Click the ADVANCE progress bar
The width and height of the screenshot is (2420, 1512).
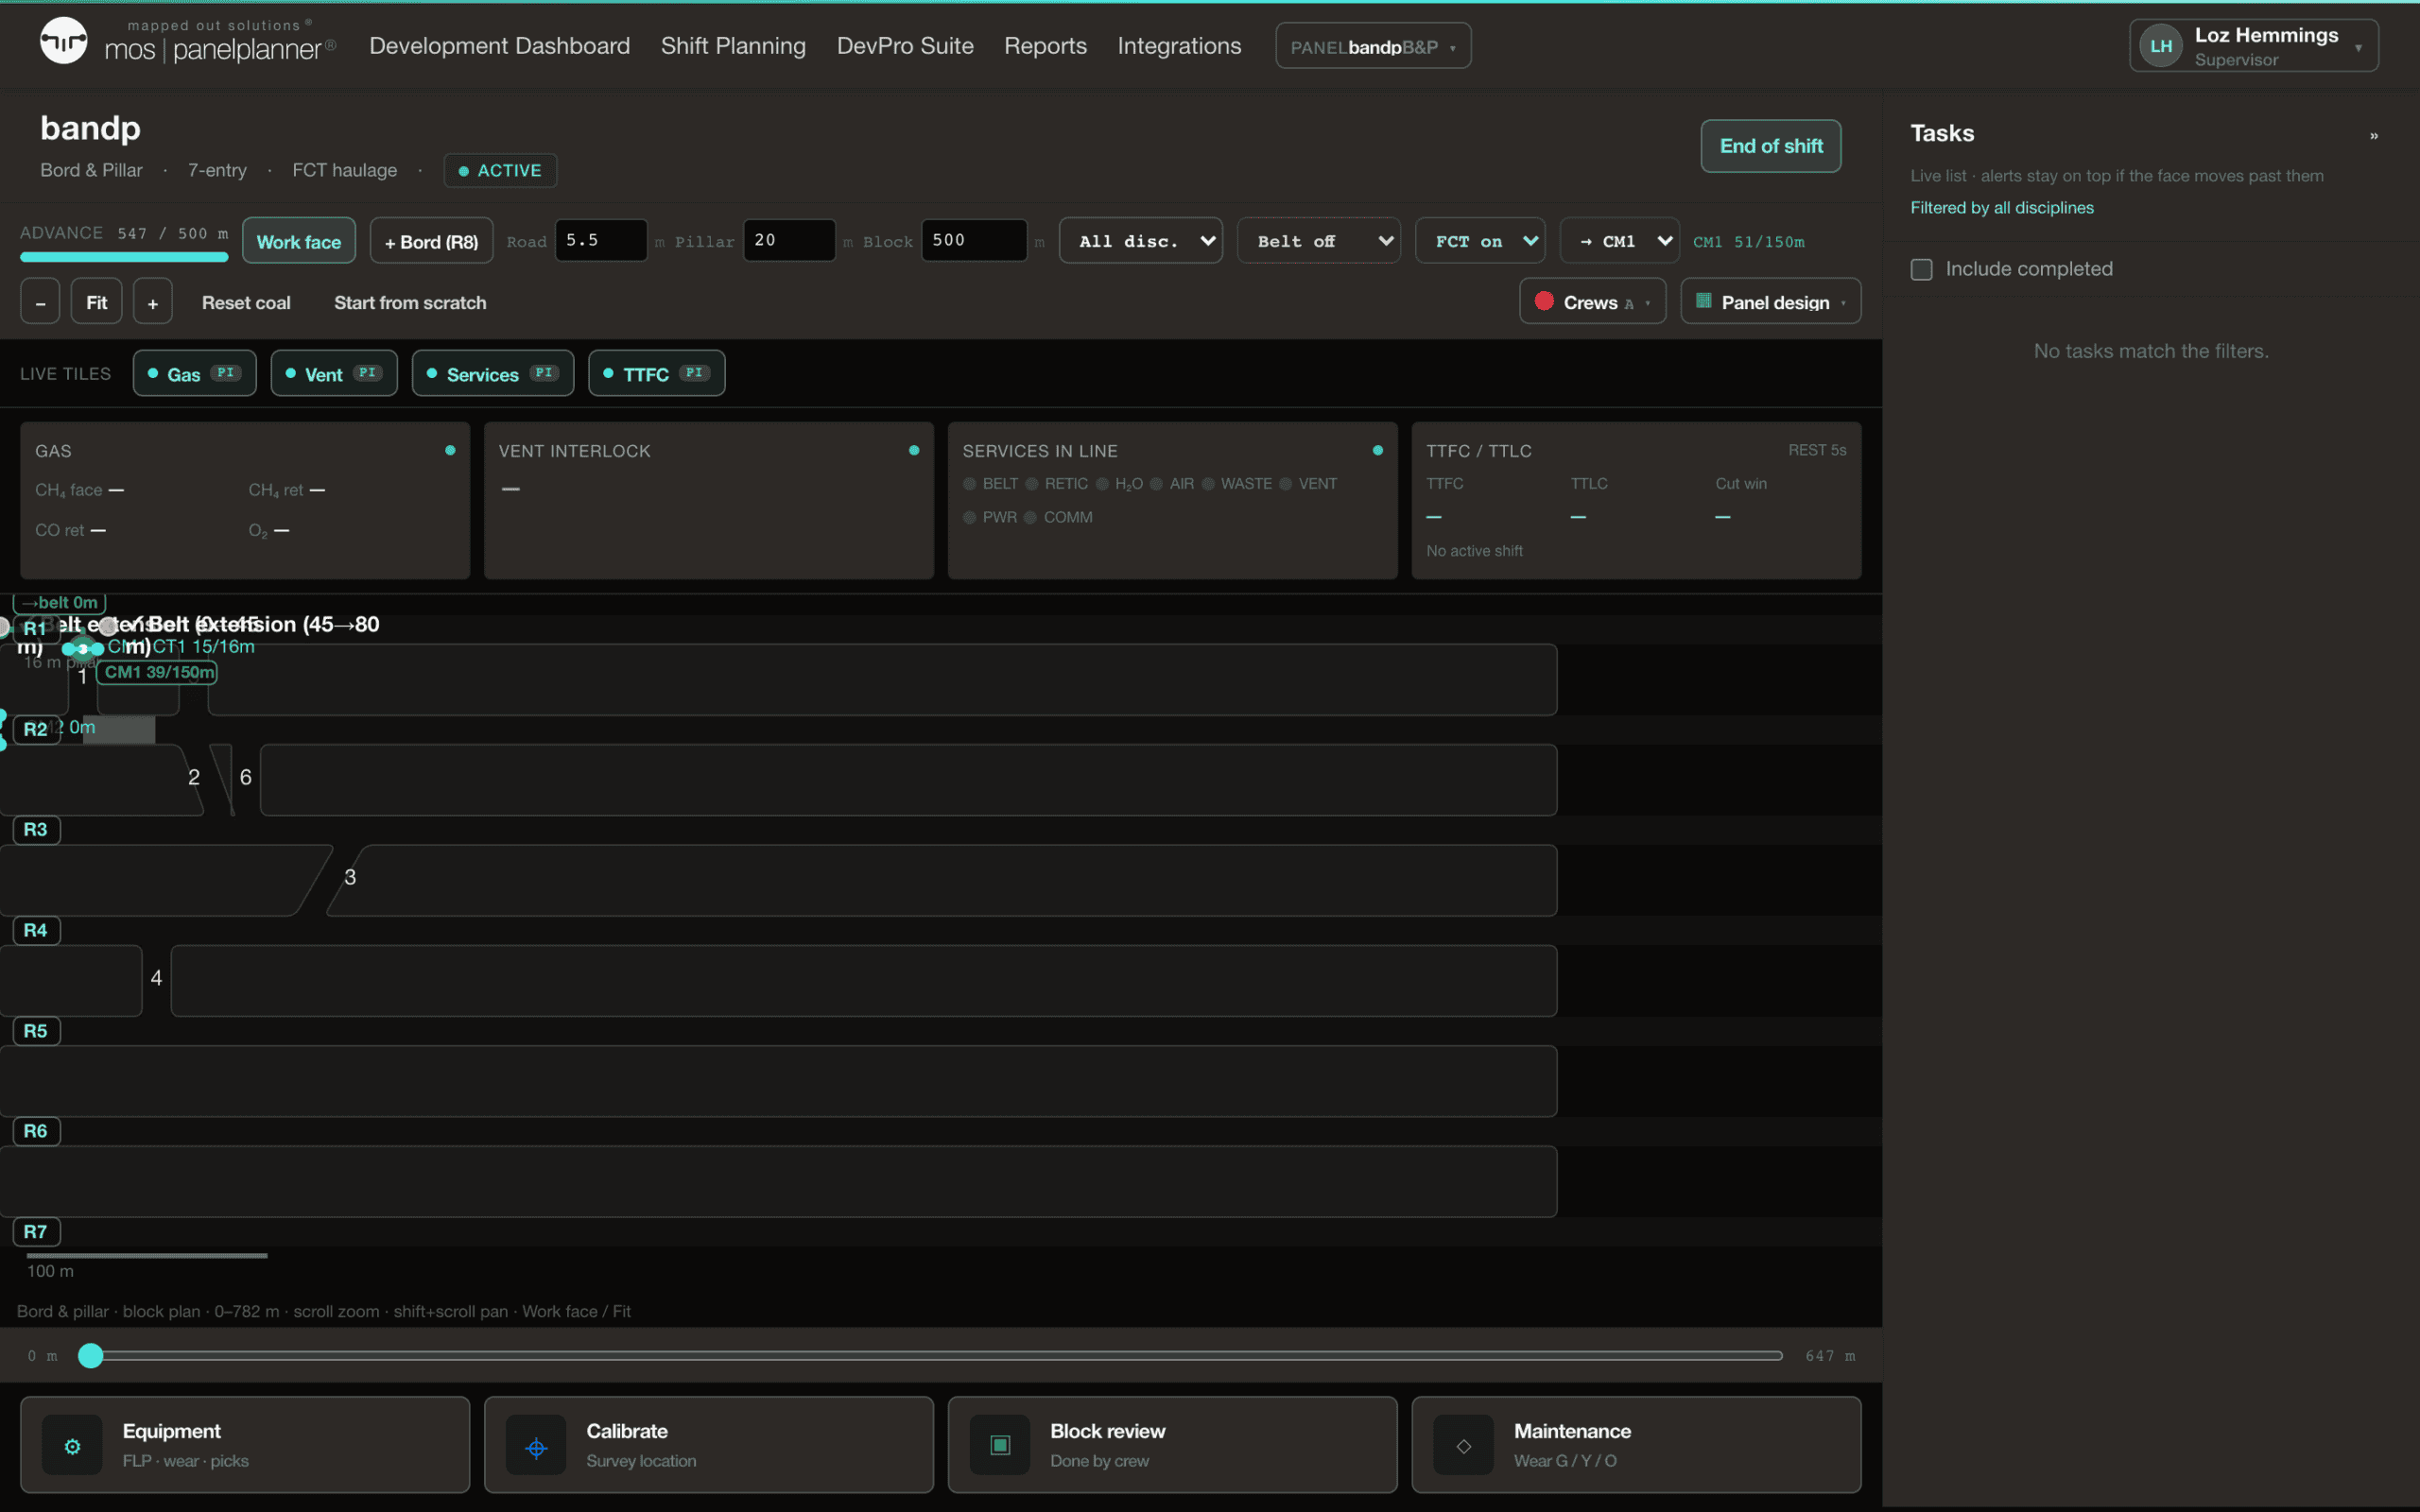[x=124, y=257]
